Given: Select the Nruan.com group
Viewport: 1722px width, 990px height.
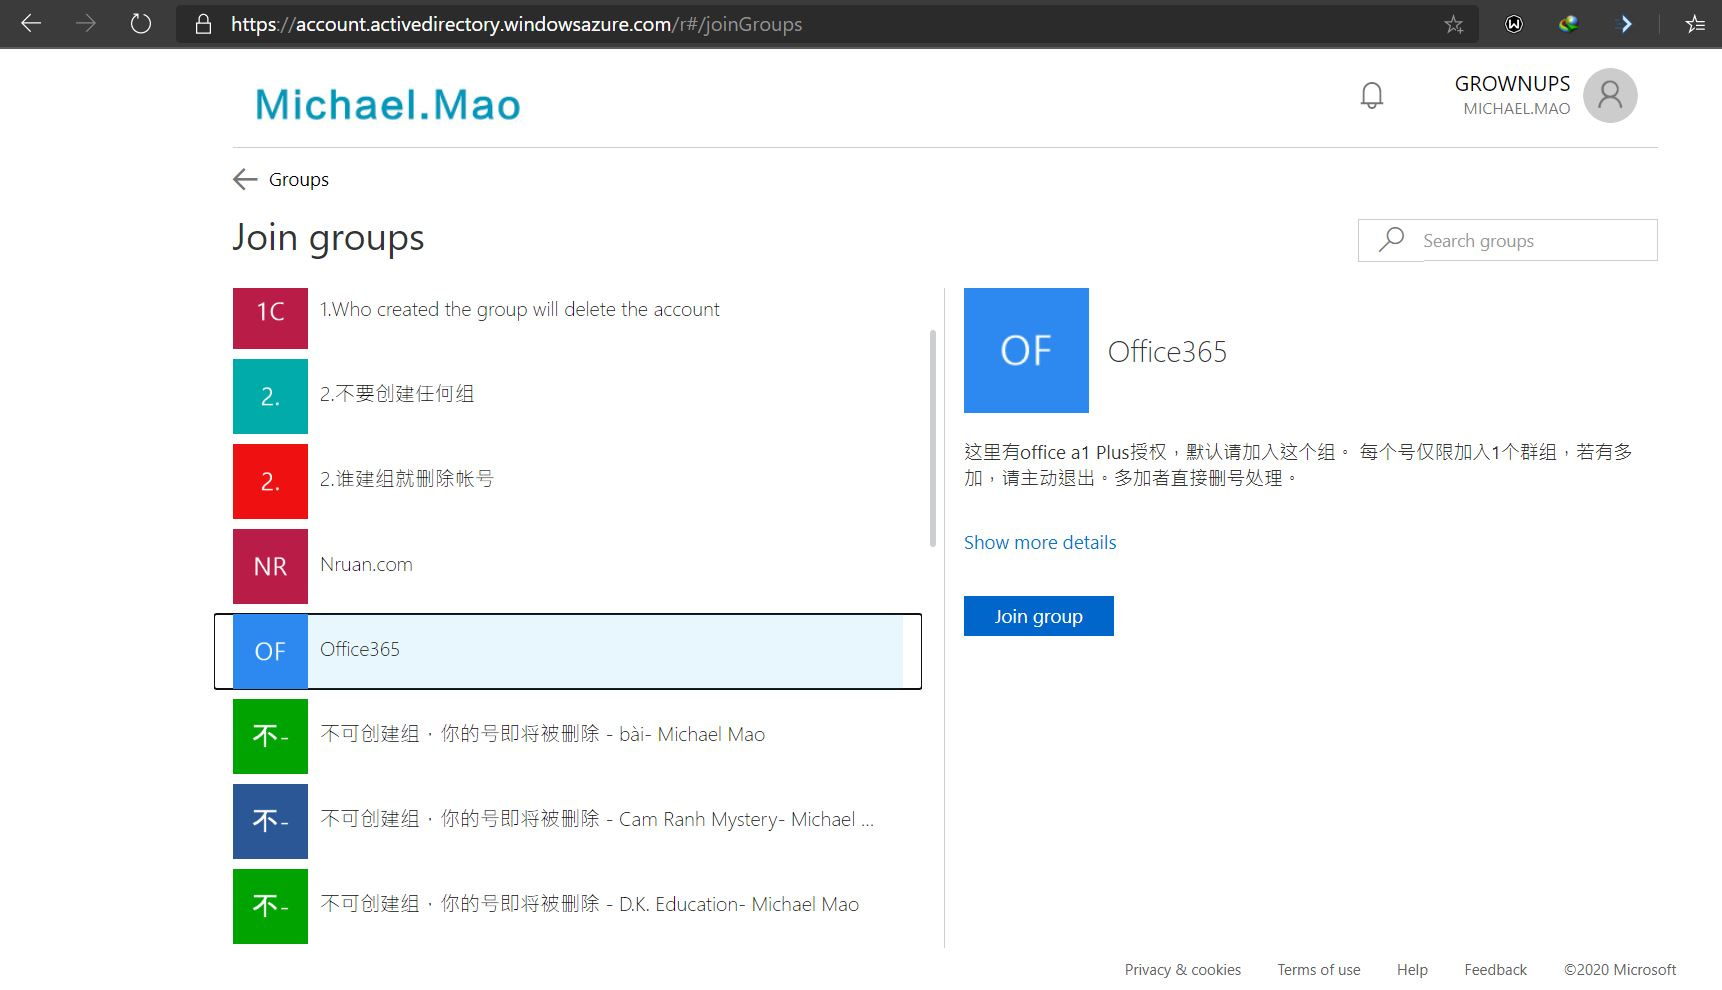Looking at the screenshot, I should [366, 565].
